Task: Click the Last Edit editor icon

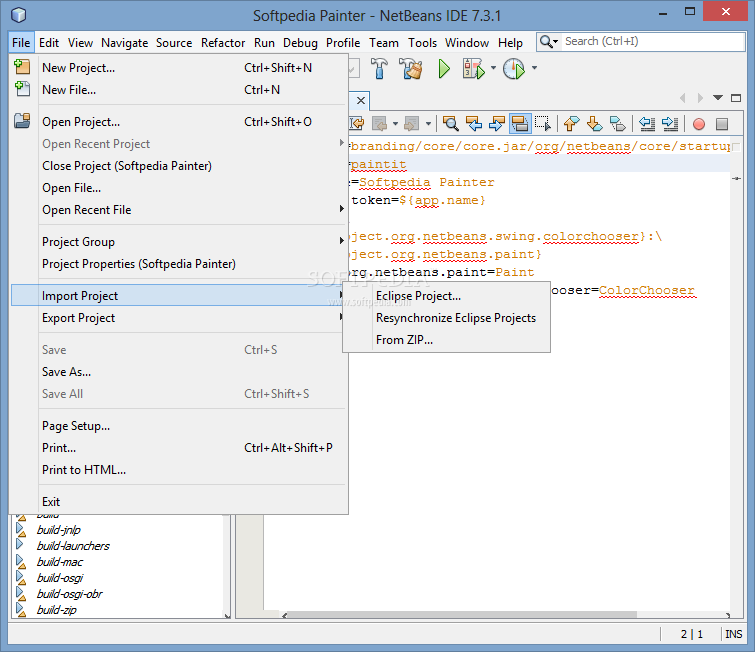Action: point(357,124)
